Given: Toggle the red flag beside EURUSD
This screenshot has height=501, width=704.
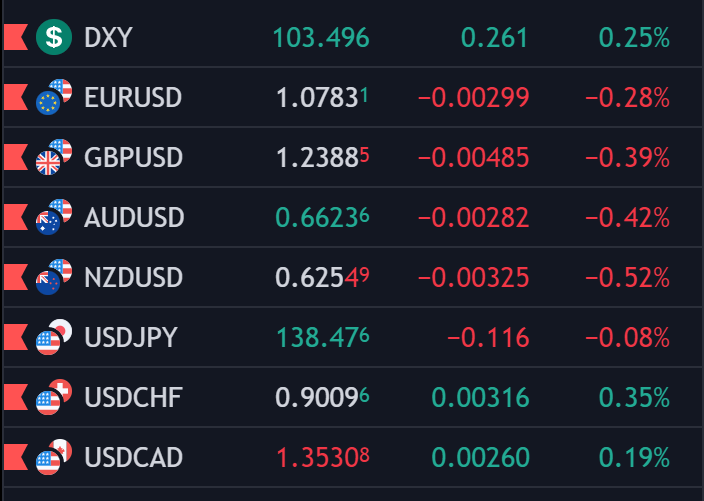Looking at the screenshot, I should 15,98.
